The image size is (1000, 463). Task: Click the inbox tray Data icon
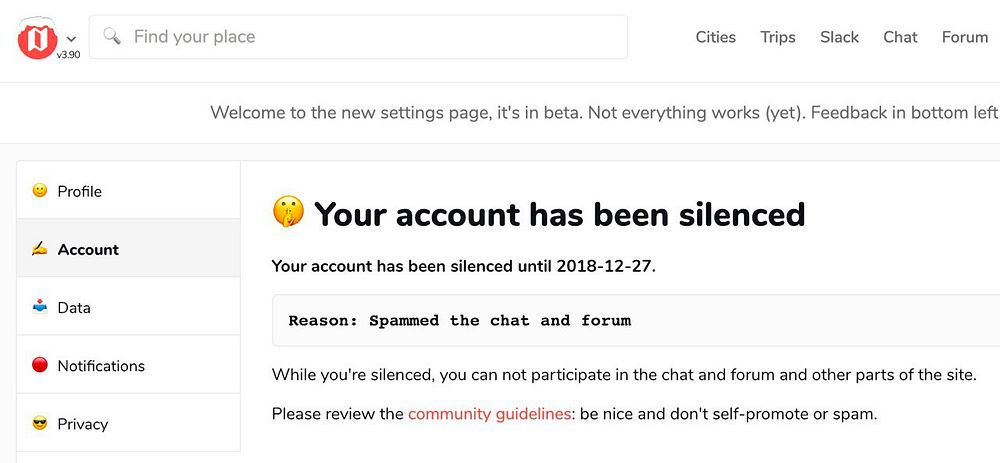click(x=40, y=307)
